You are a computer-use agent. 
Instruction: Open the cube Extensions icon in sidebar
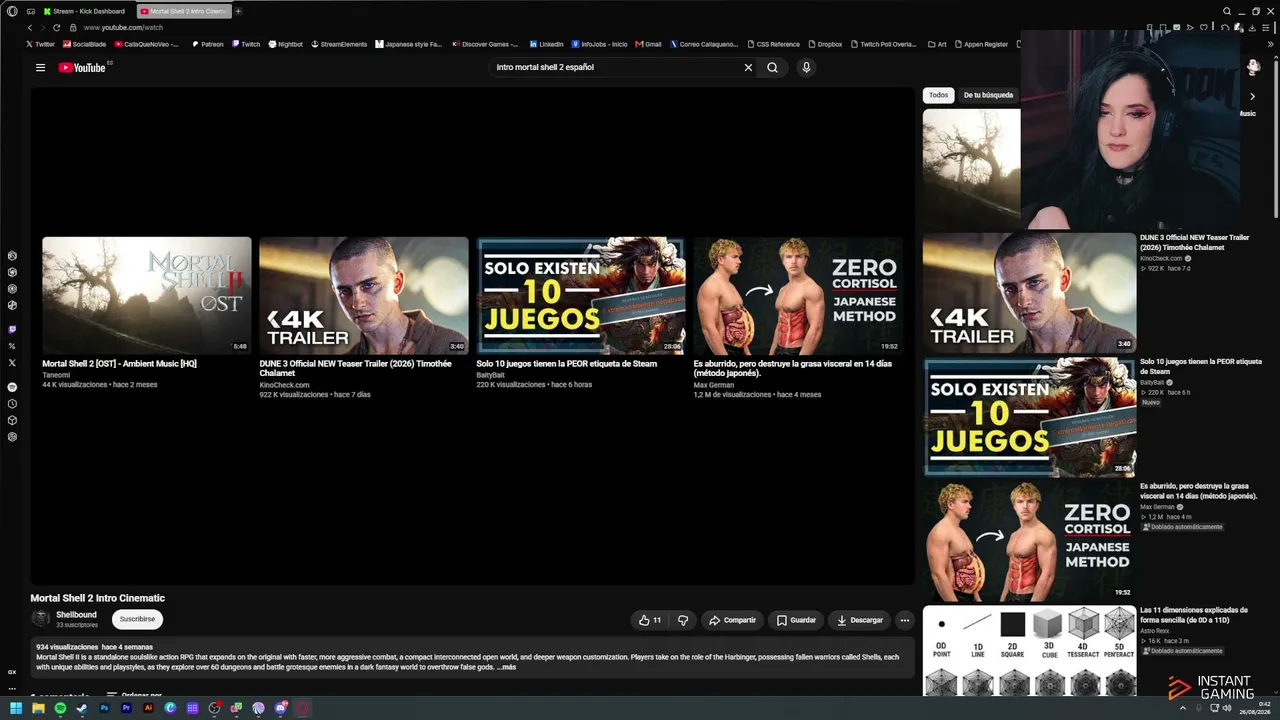click(x=12, y=420)
